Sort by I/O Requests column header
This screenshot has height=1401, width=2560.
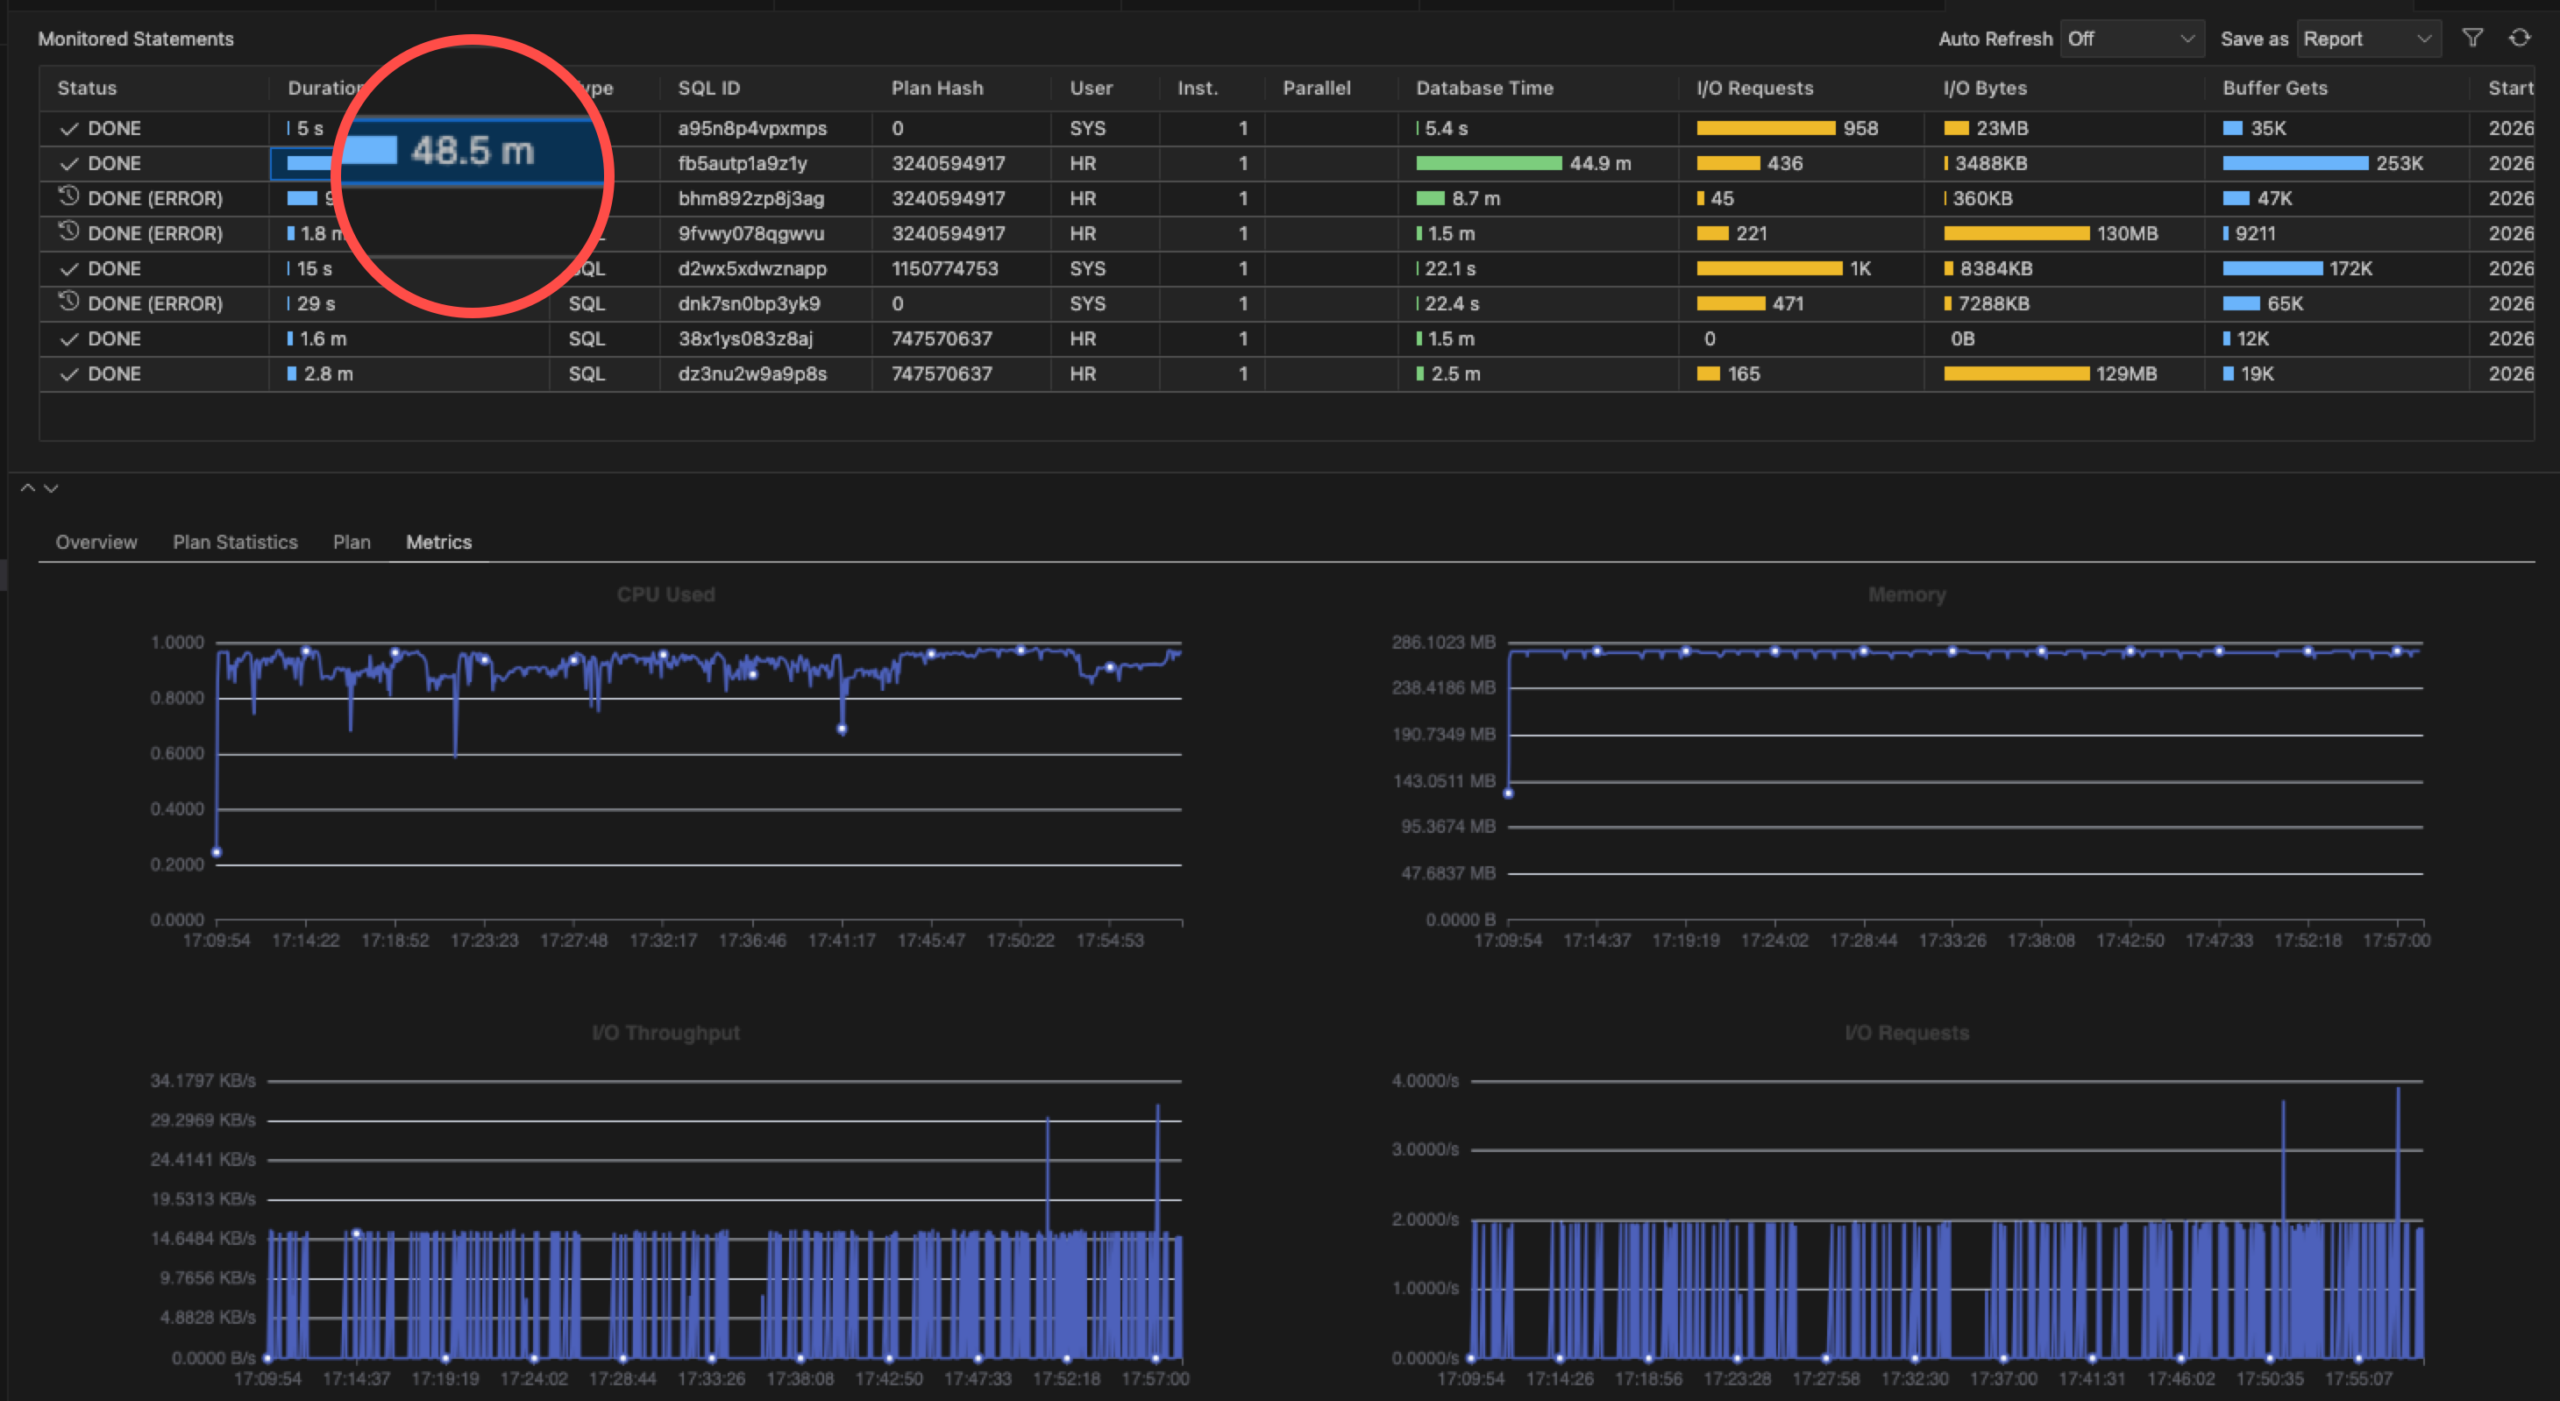tap(1754, 88)
